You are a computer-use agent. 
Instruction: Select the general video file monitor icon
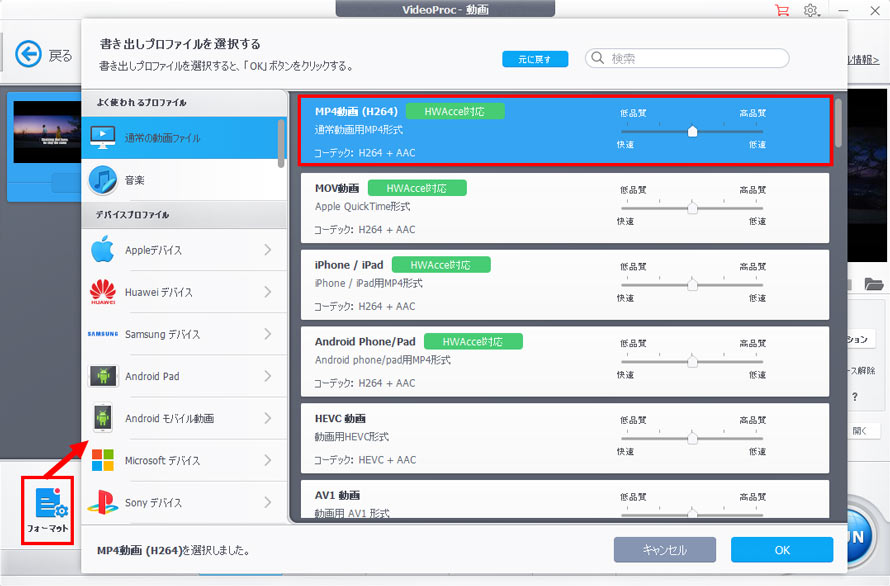103,137
